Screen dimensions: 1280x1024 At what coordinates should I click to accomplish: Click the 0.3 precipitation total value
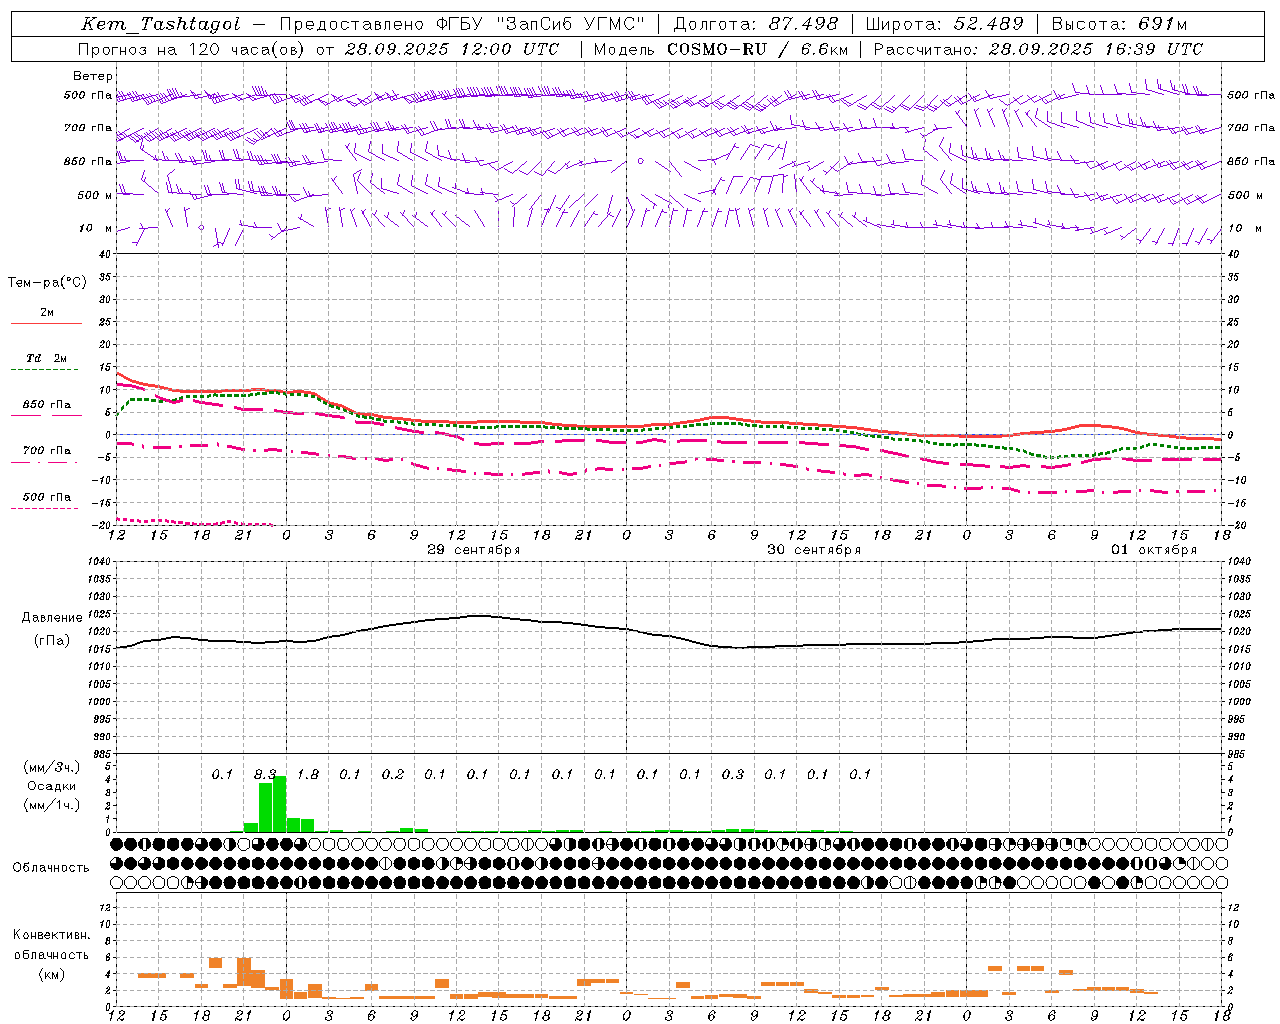733,774
